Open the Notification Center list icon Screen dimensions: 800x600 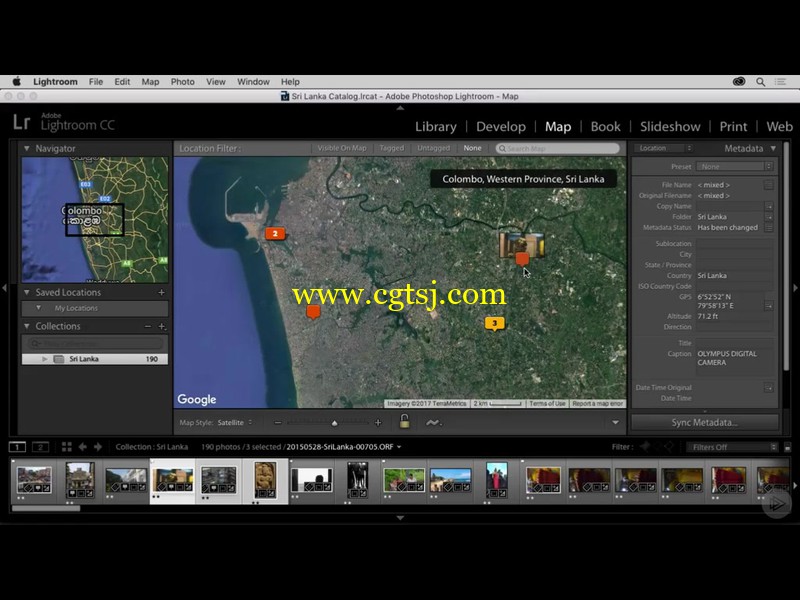tap(780, 82)
